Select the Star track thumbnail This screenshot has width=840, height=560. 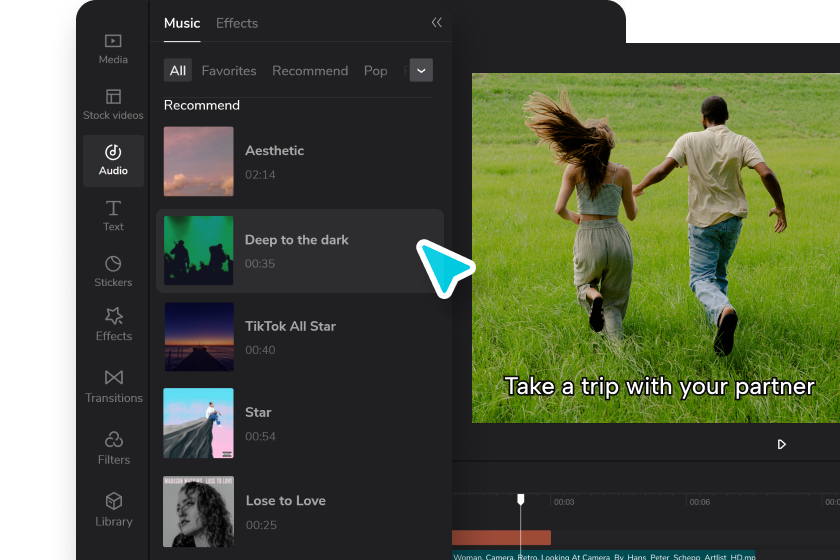(x=198, y=423)
